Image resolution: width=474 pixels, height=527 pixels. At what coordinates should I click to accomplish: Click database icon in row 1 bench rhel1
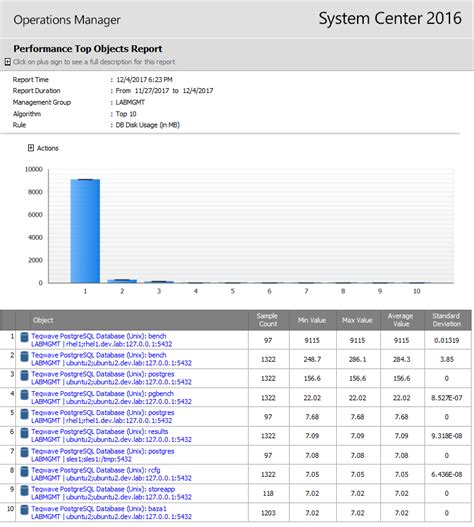[24, 337]
